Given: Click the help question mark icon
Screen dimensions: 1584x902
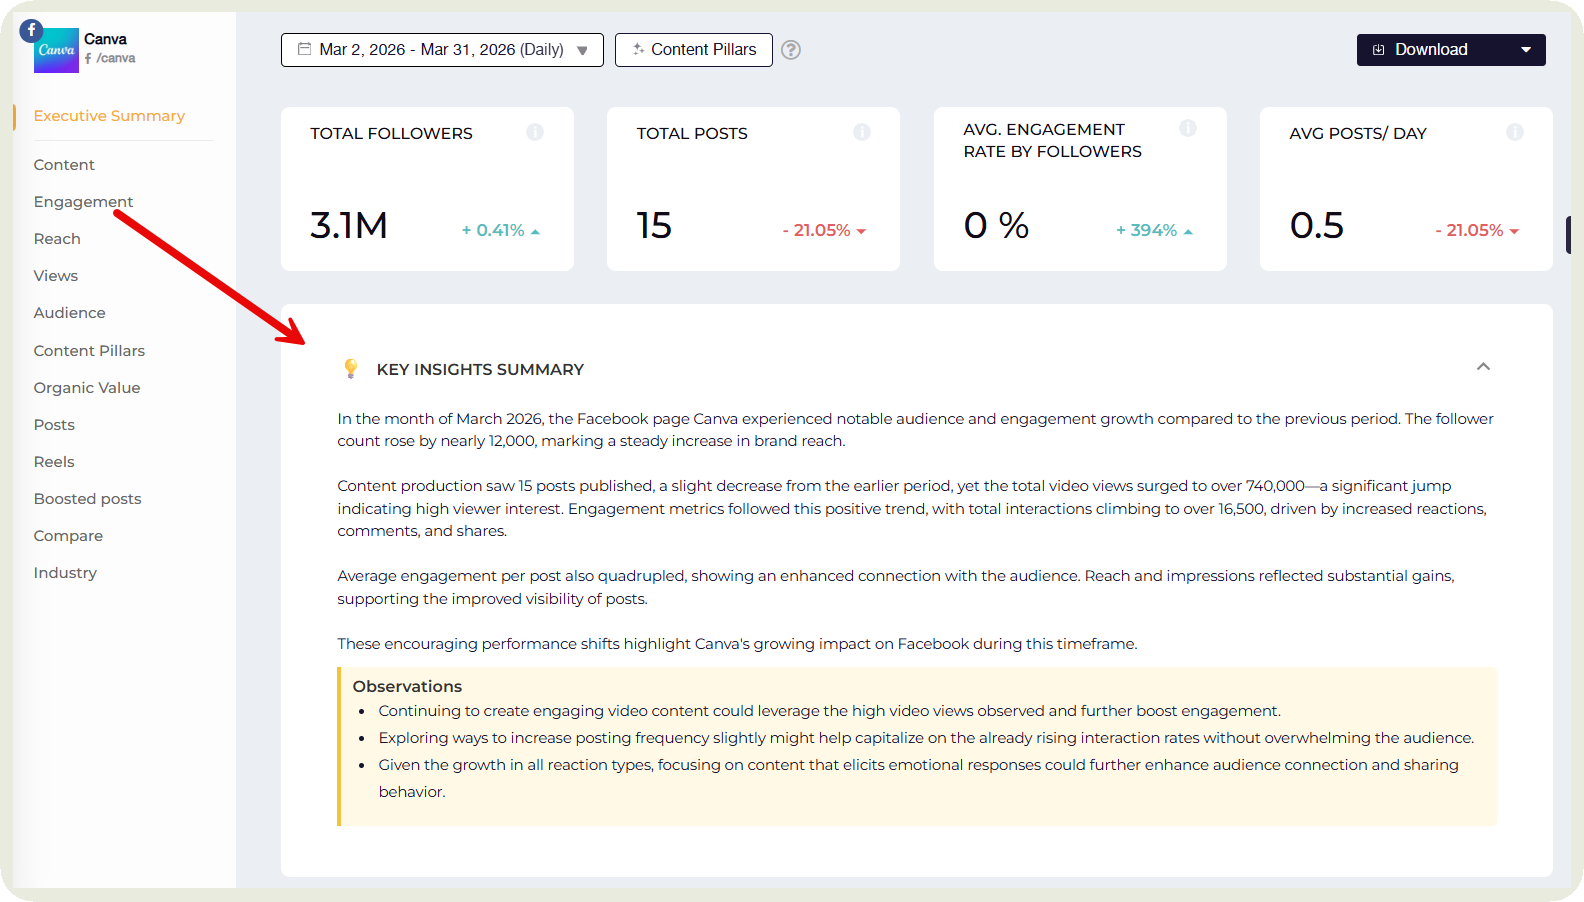Looking at the screenshot, I should (791, 50).
